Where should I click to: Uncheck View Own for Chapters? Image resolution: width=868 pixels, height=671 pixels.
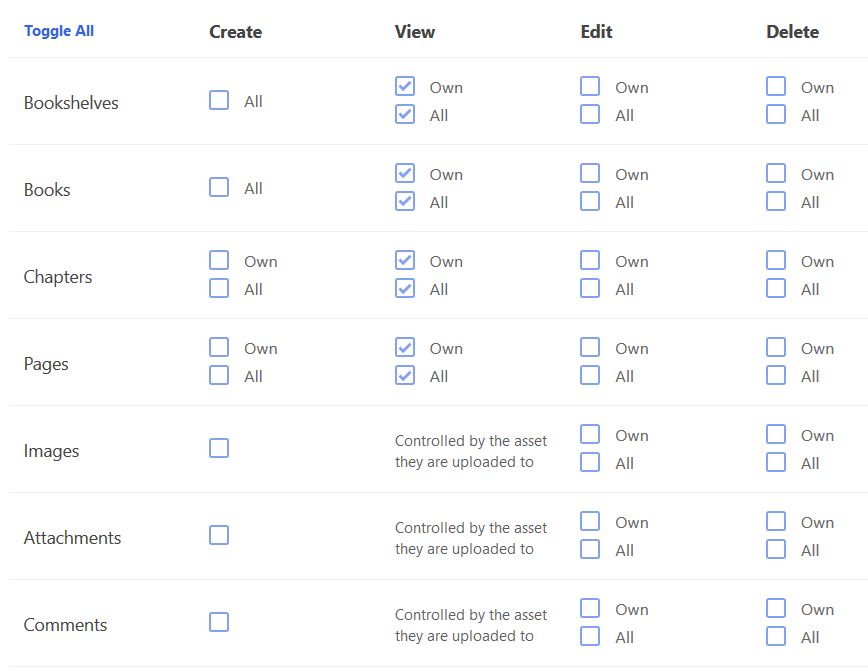point(405,260)
